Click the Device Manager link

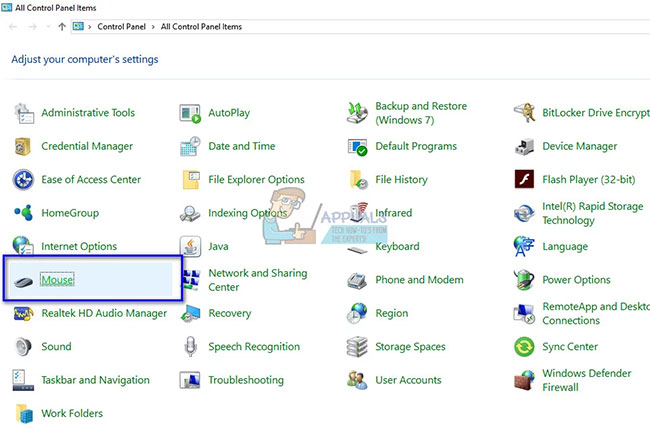coord(580,146)
